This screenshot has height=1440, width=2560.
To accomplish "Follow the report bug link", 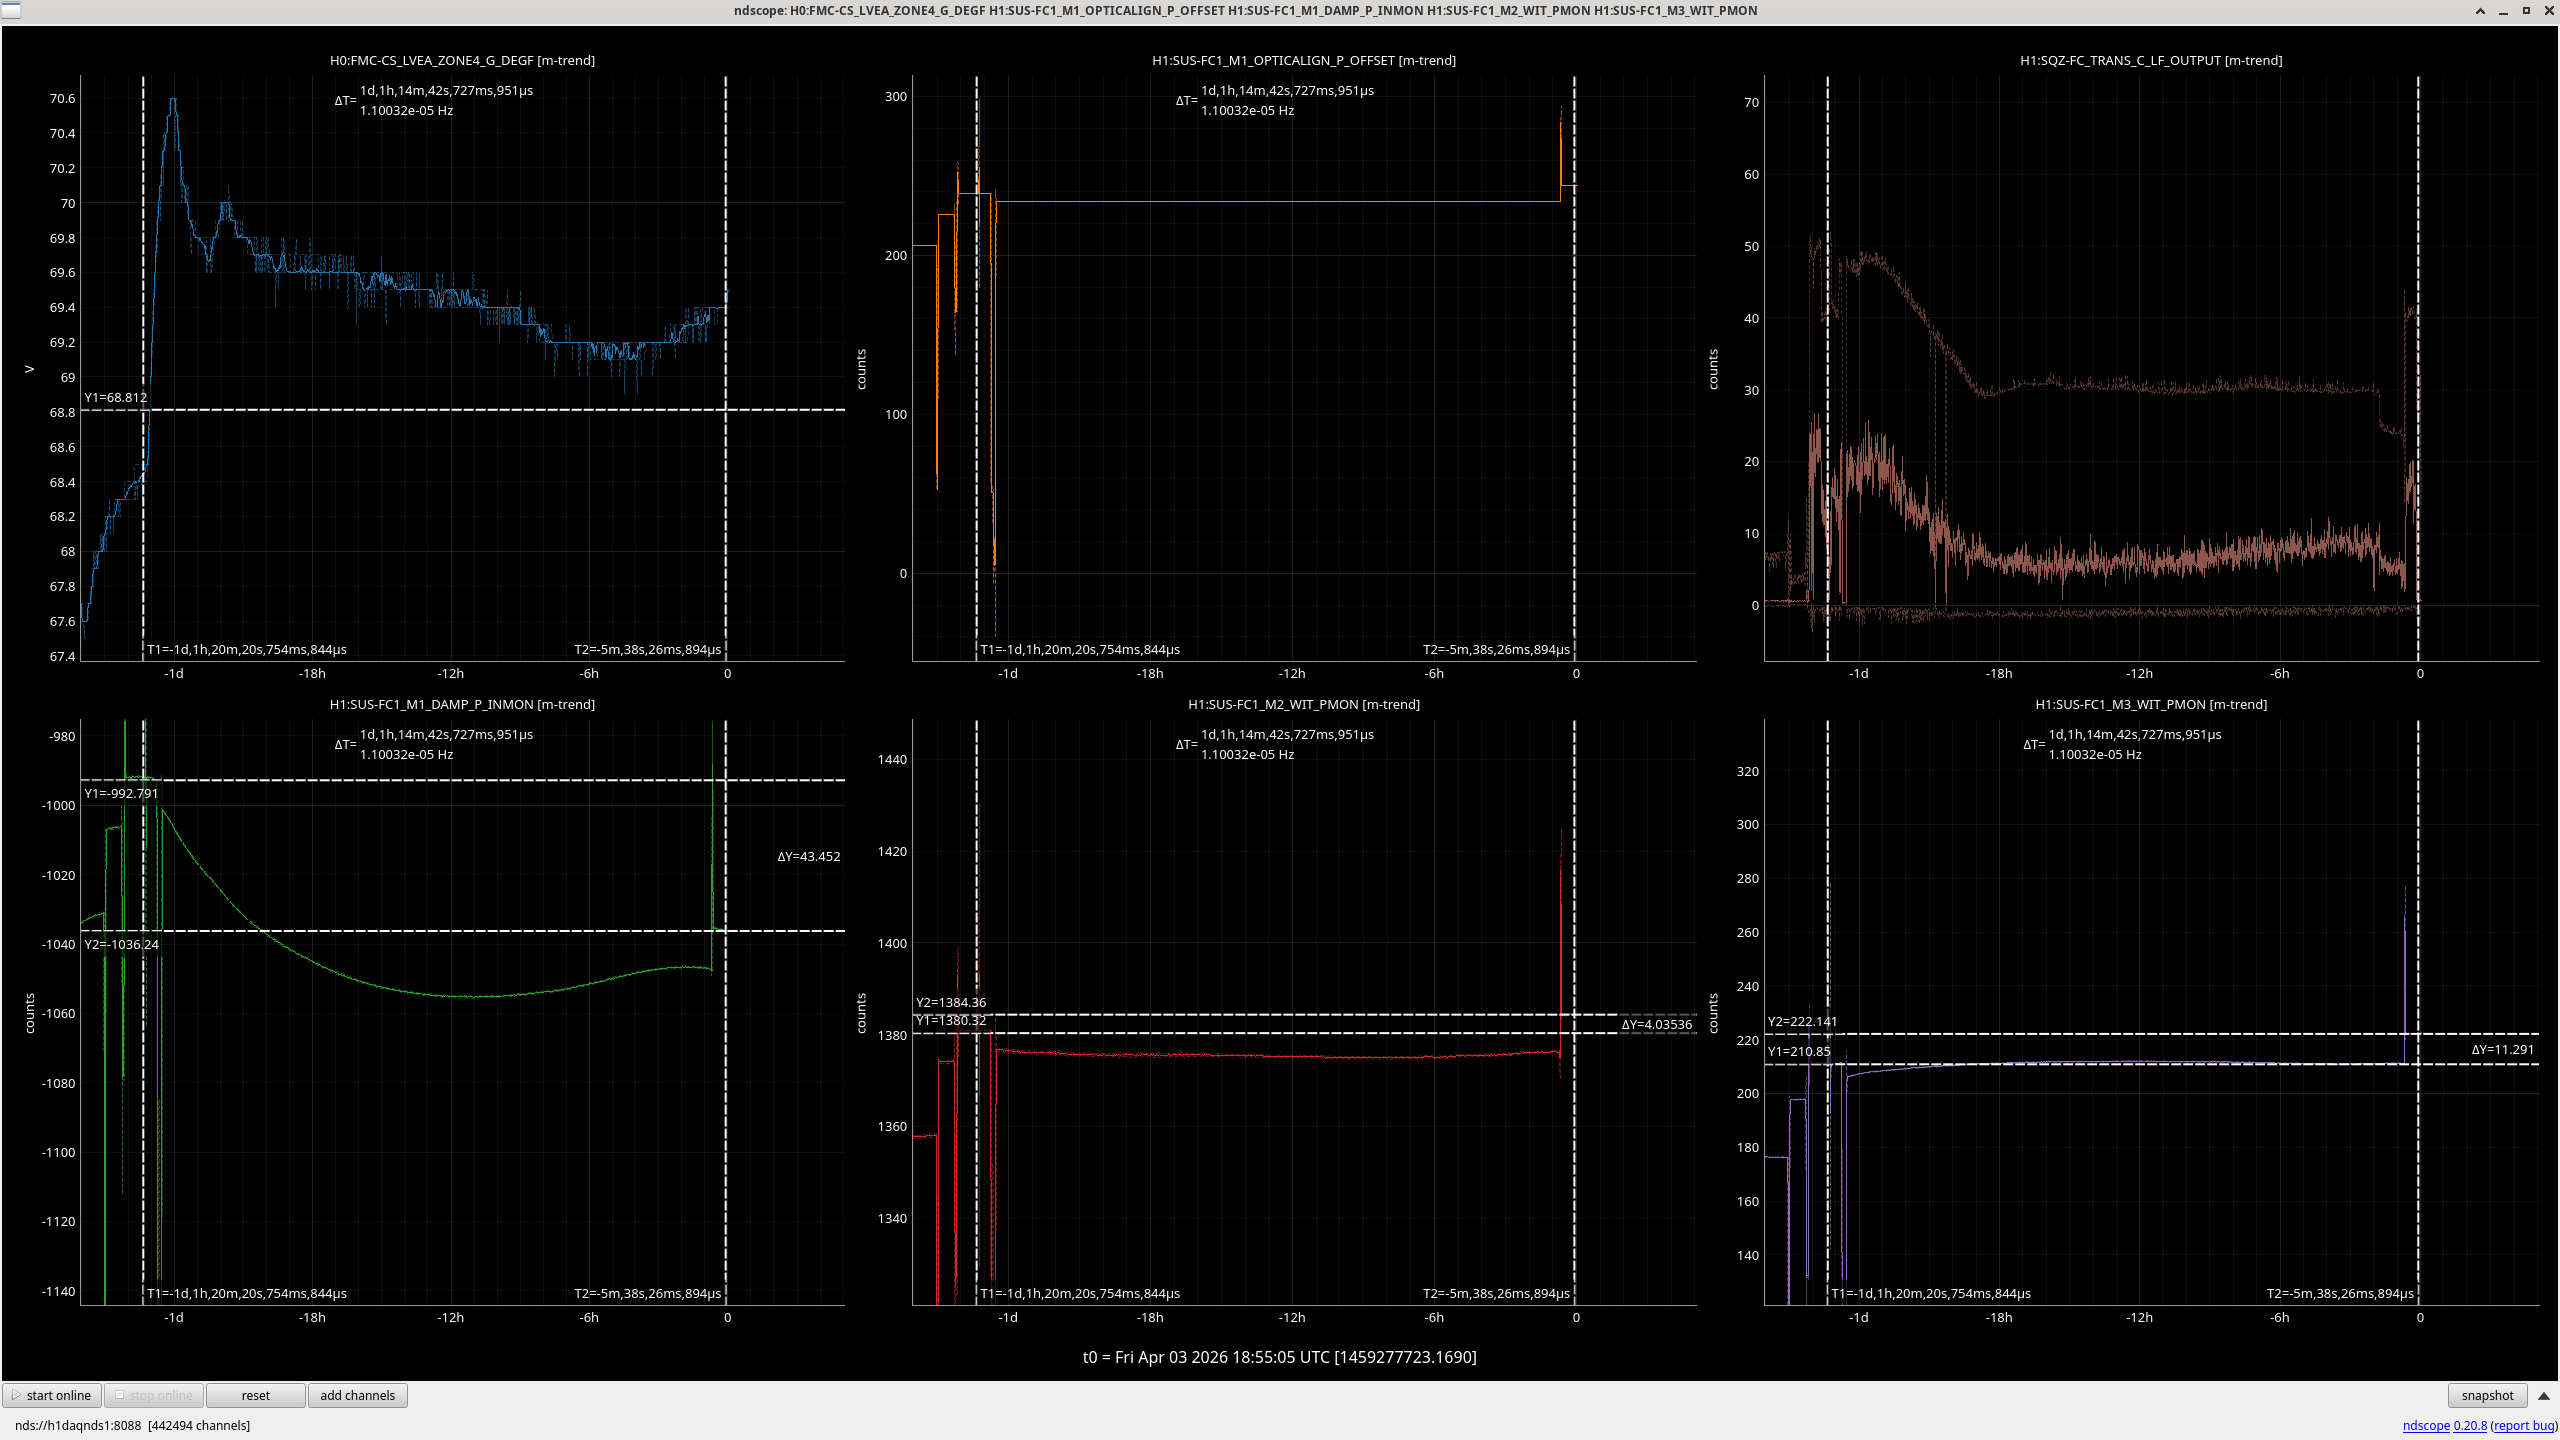I will (x=2523, y=1425).
